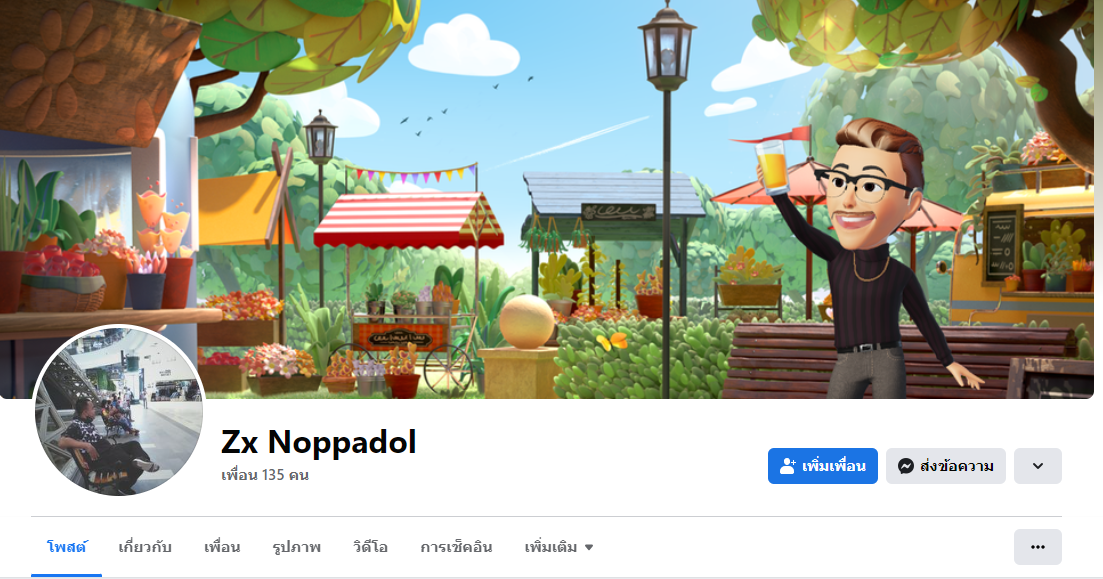Click the red striped market stall in cover photo
1103x579 pixels.
click(409, 220)
